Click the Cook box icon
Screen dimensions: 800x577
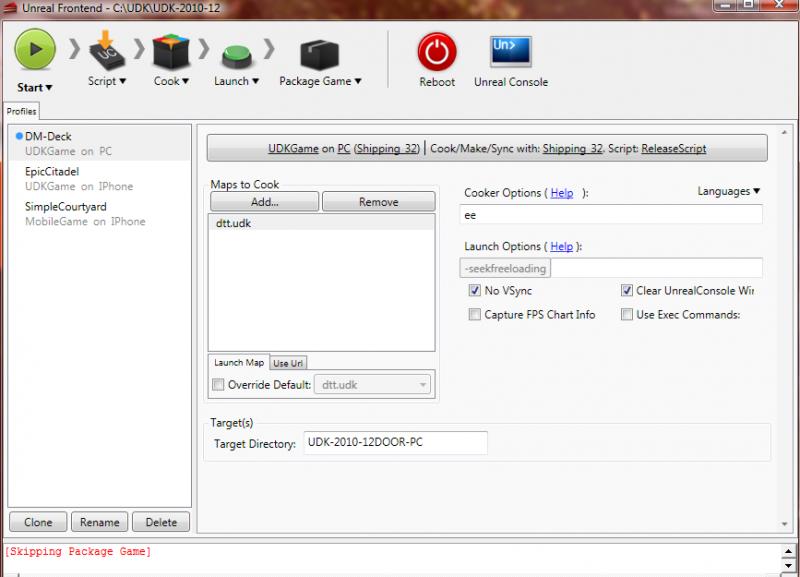click(171, 52)
